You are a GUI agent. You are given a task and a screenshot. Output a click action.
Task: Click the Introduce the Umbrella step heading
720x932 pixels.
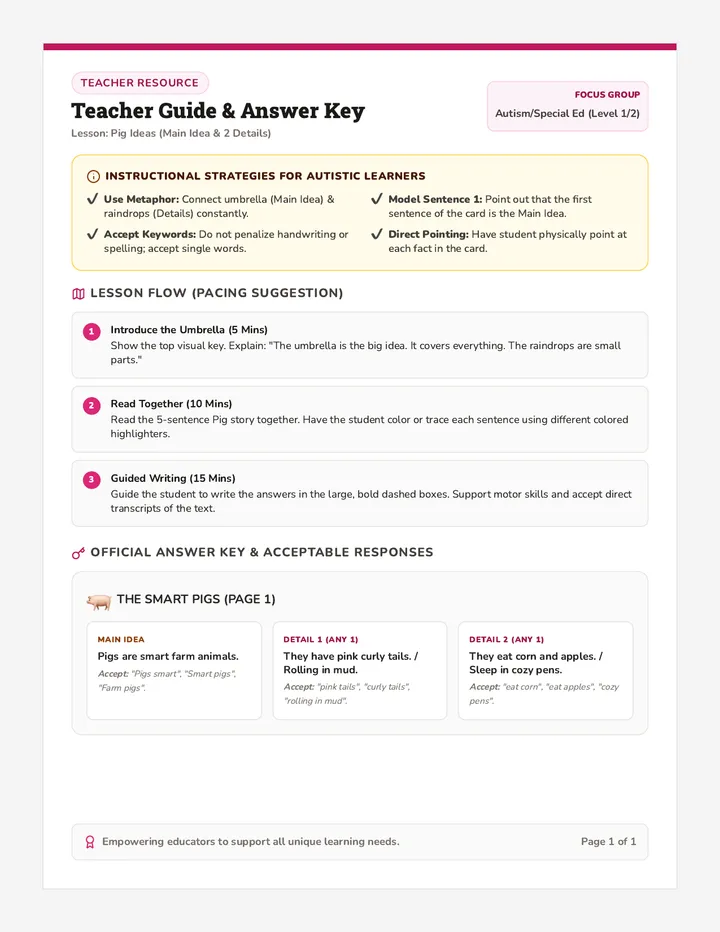tap(189, 330)
